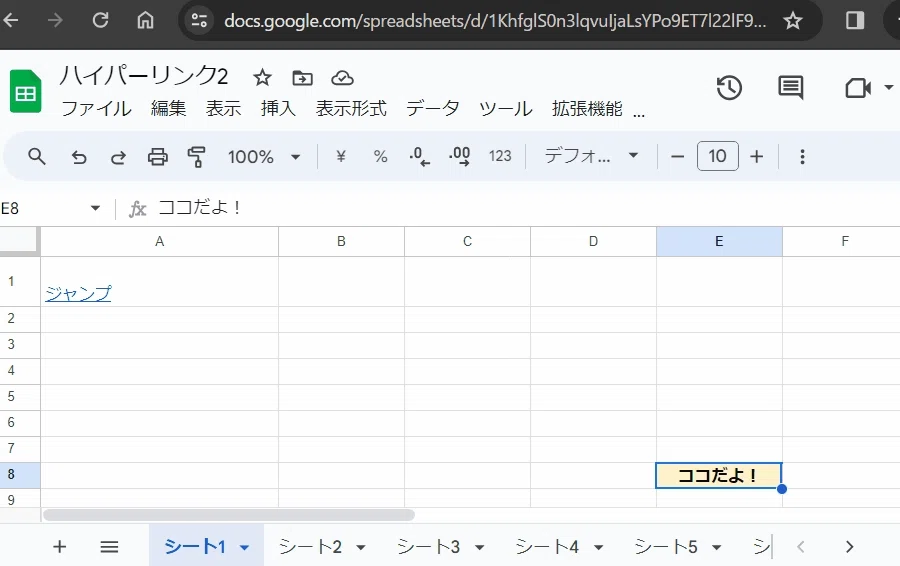This screenshot has width=900, height=566.
Task: Activate the paint format tool
Action: click(x=196, y=156)
